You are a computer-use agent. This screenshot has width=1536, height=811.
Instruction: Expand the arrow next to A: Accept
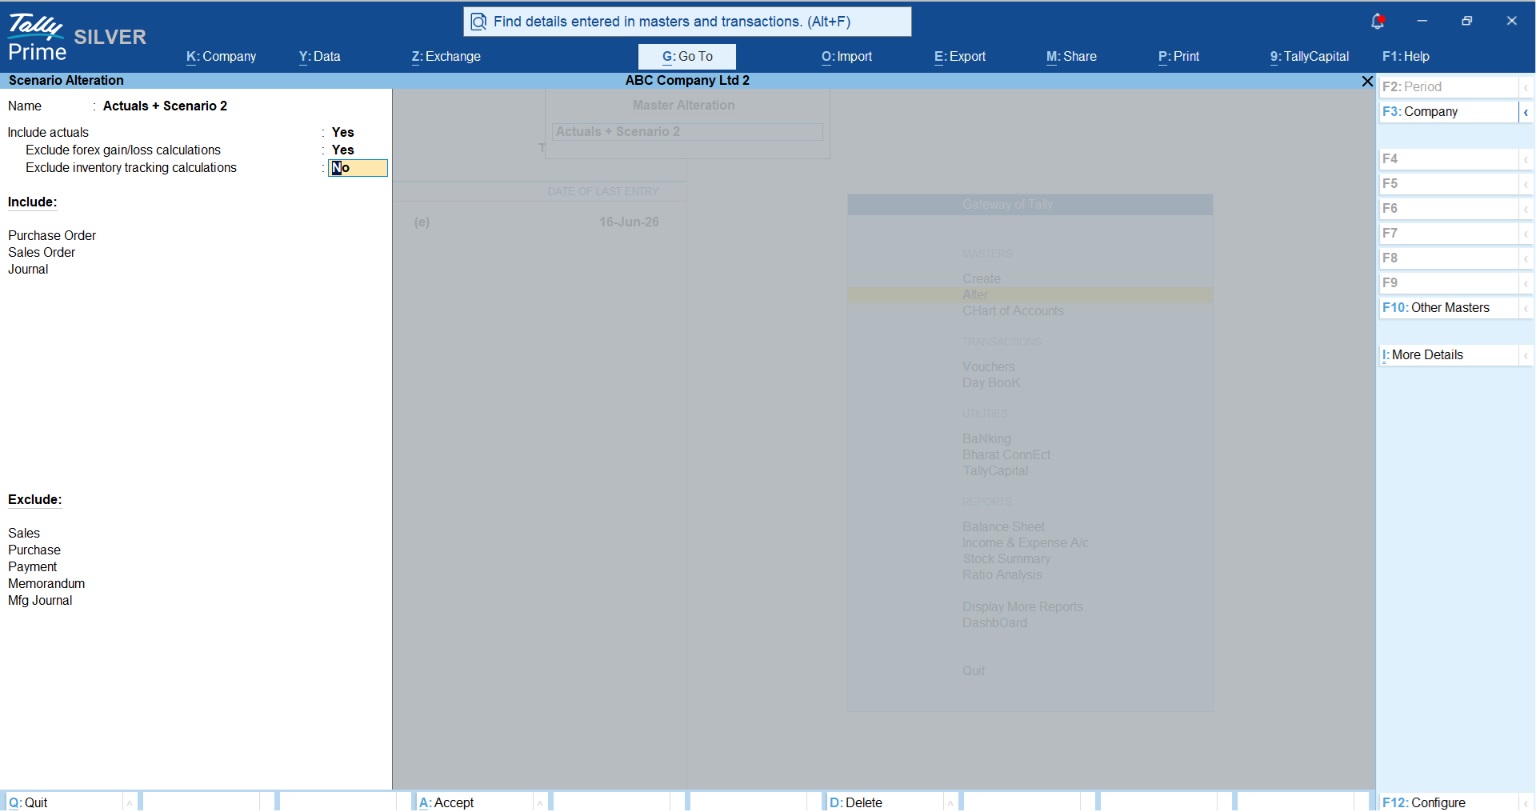click(540, 802)
